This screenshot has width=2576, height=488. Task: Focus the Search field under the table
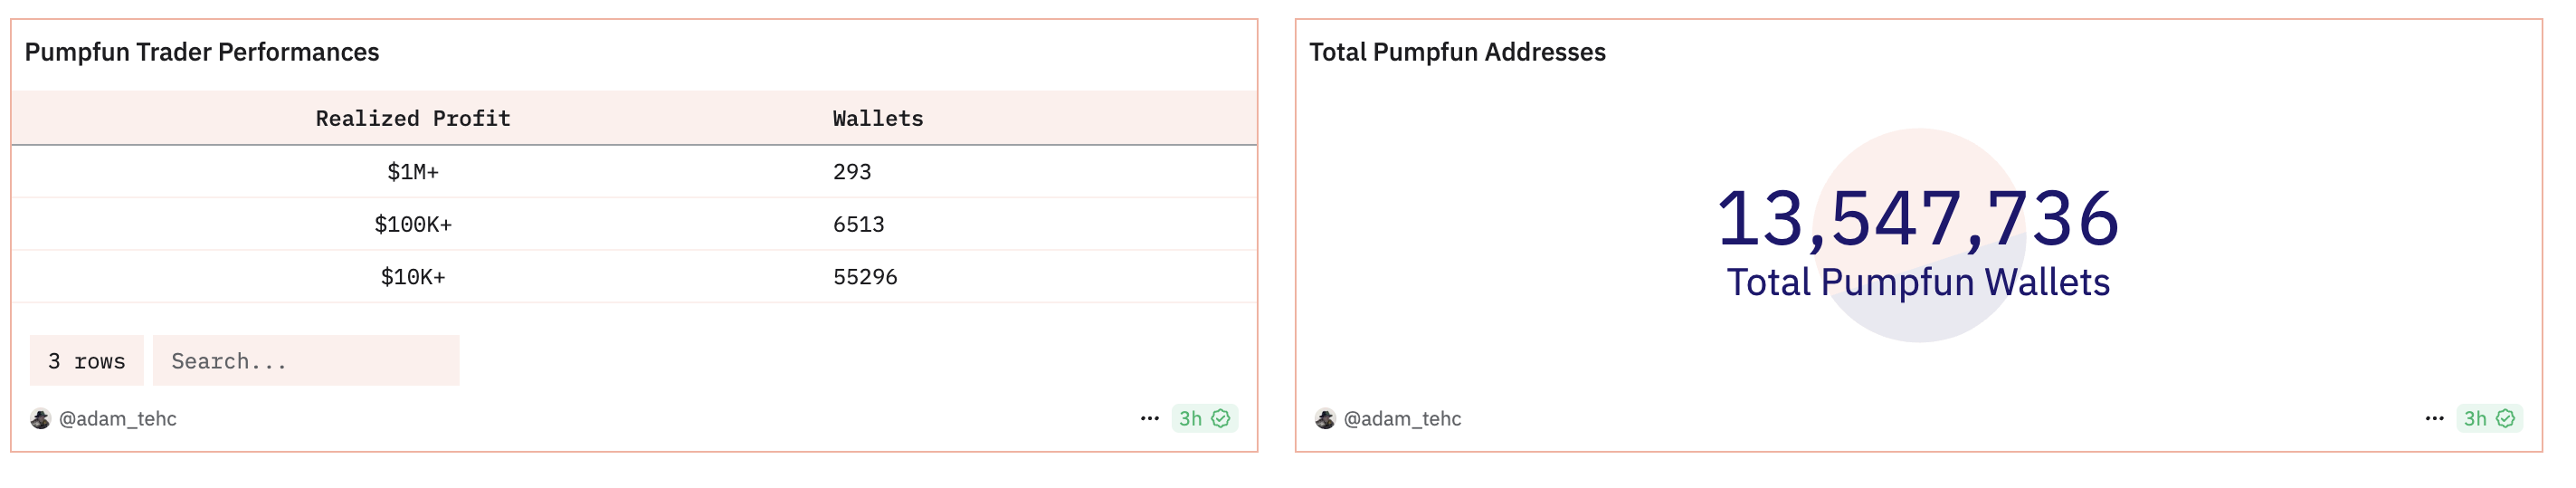306,361
